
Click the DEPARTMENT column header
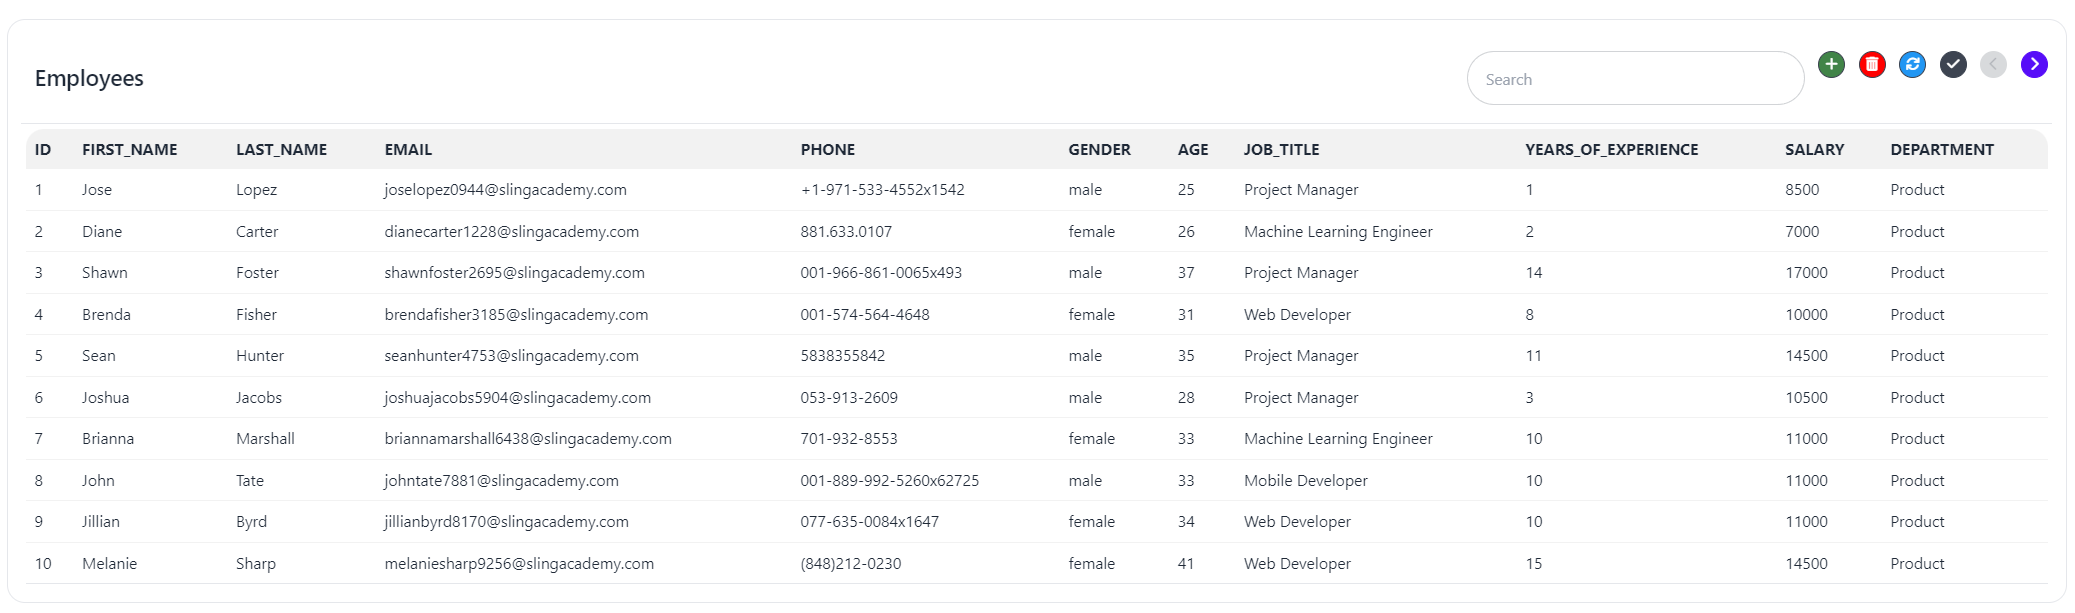tap(1941, 150)
